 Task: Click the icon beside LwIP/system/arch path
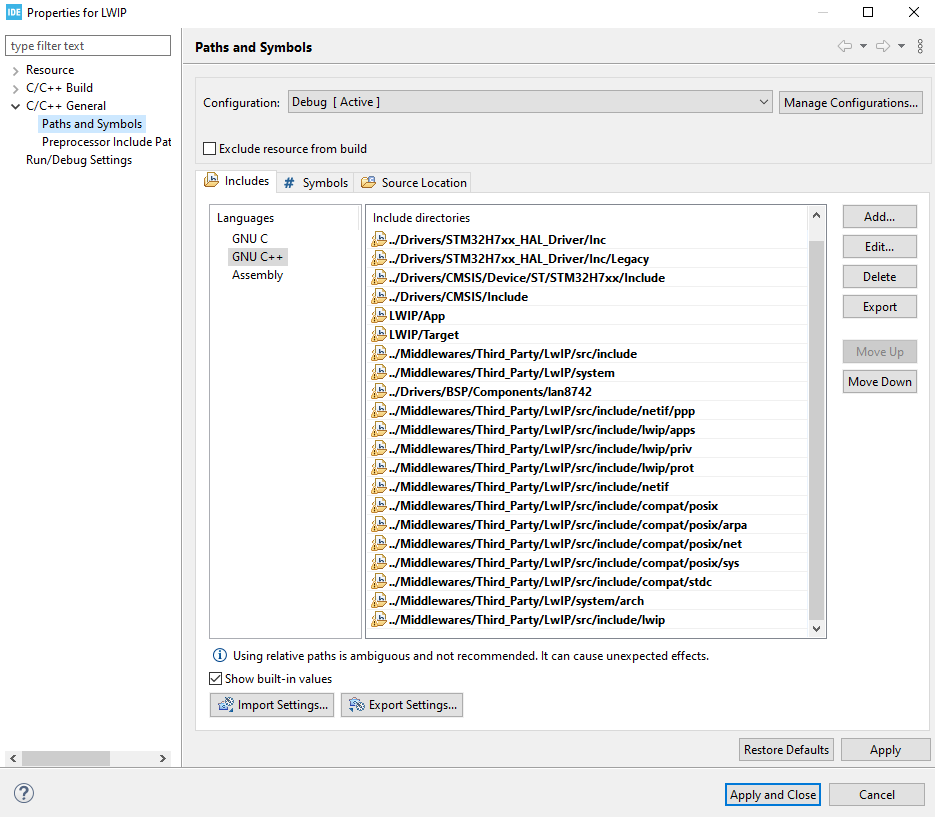[x=379, y=601]
